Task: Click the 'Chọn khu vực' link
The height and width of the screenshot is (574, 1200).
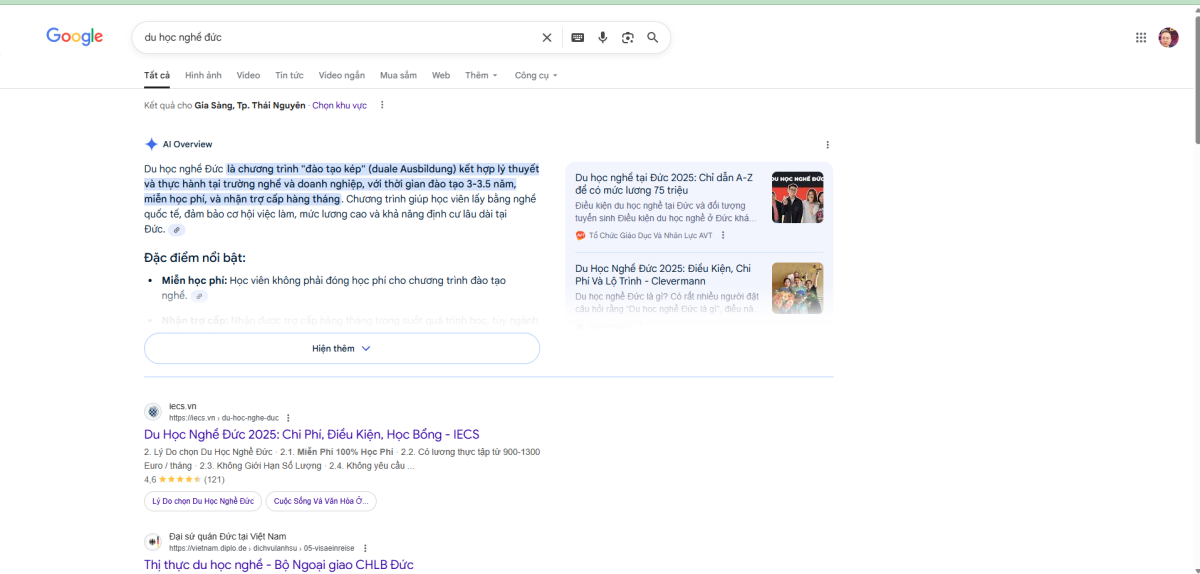Action: [x=339, y=105]
